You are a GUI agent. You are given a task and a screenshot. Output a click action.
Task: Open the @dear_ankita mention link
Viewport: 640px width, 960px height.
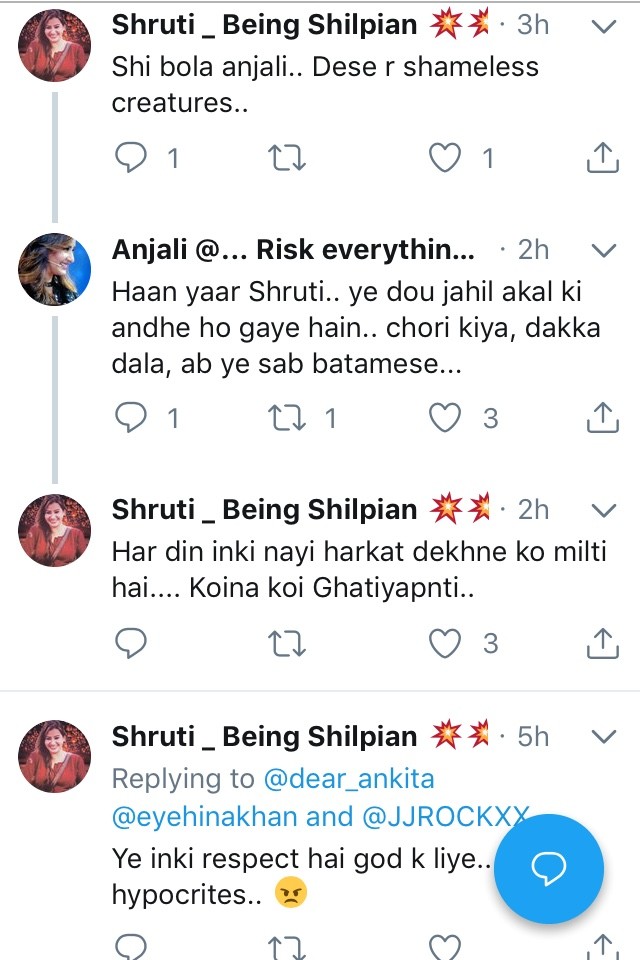tap(349, 777)
